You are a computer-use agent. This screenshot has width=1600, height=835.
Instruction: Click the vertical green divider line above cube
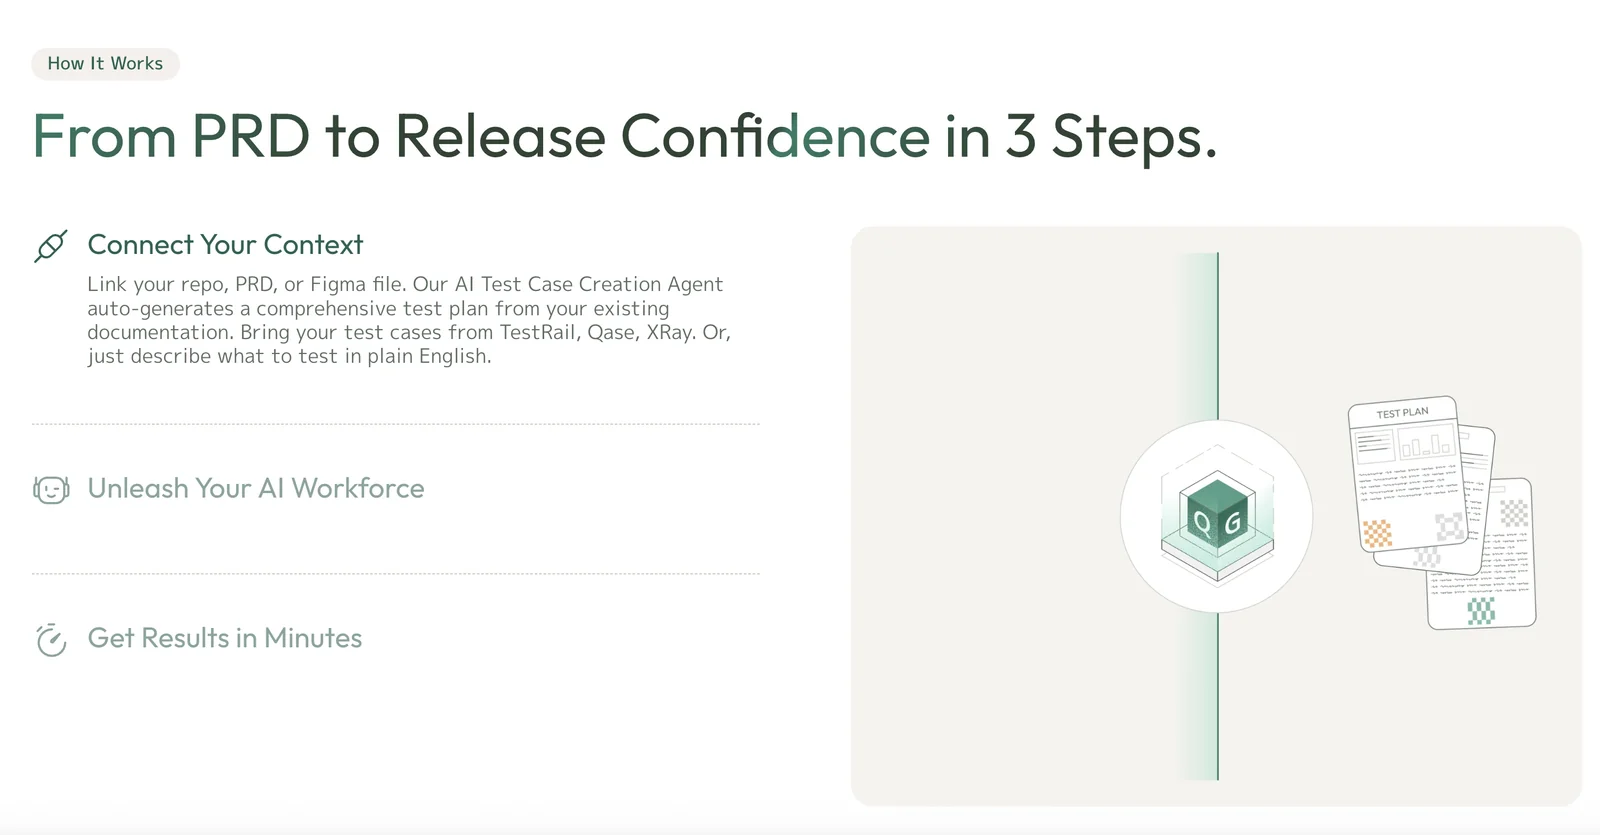click(x=1218, y=335)
